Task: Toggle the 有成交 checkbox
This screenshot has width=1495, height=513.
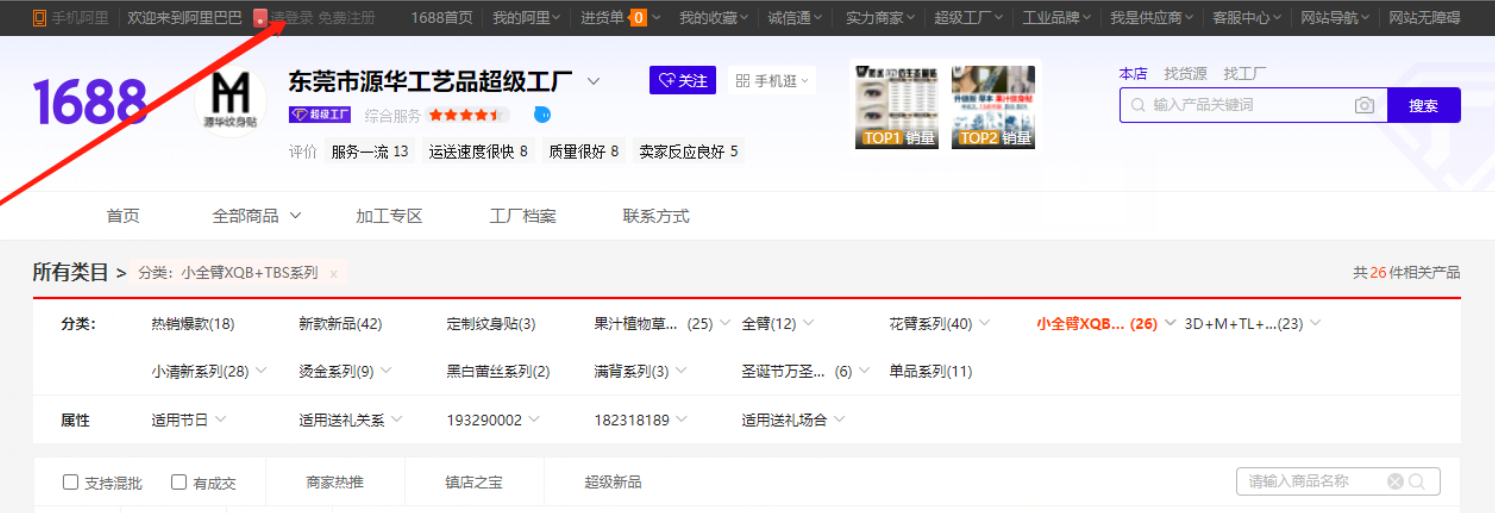Action: [179, 482]
